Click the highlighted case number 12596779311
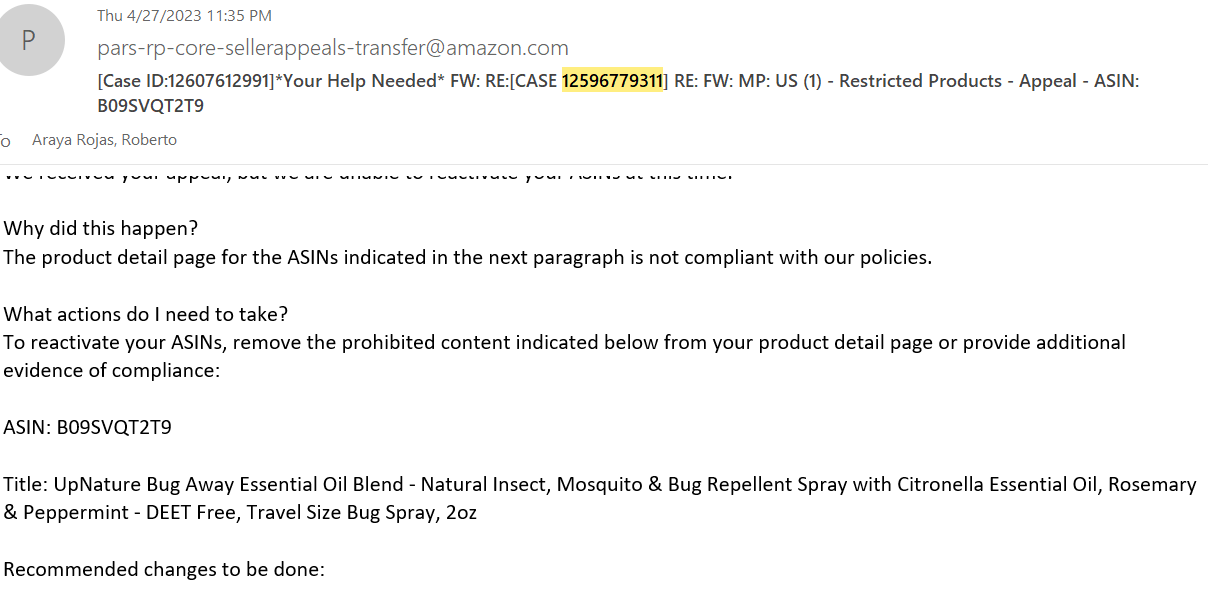Viewport: 1208px width, 590px height. [612, 81]
